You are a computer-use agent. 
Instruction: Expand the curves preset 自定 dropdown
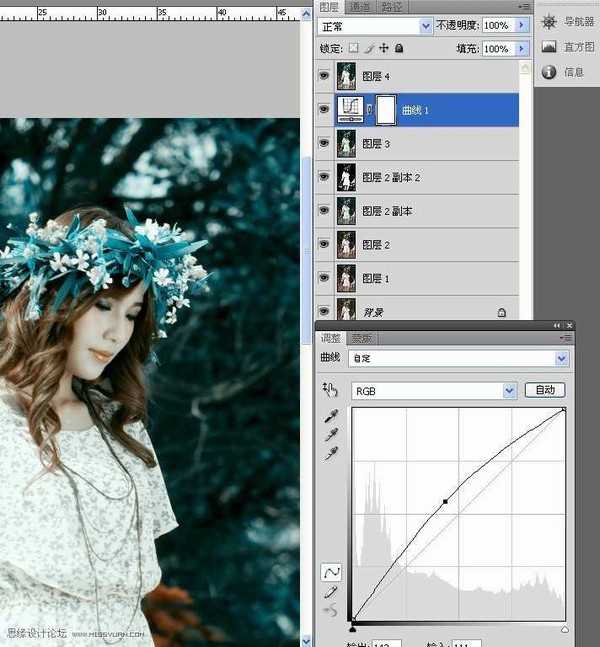tap(560, 358)
